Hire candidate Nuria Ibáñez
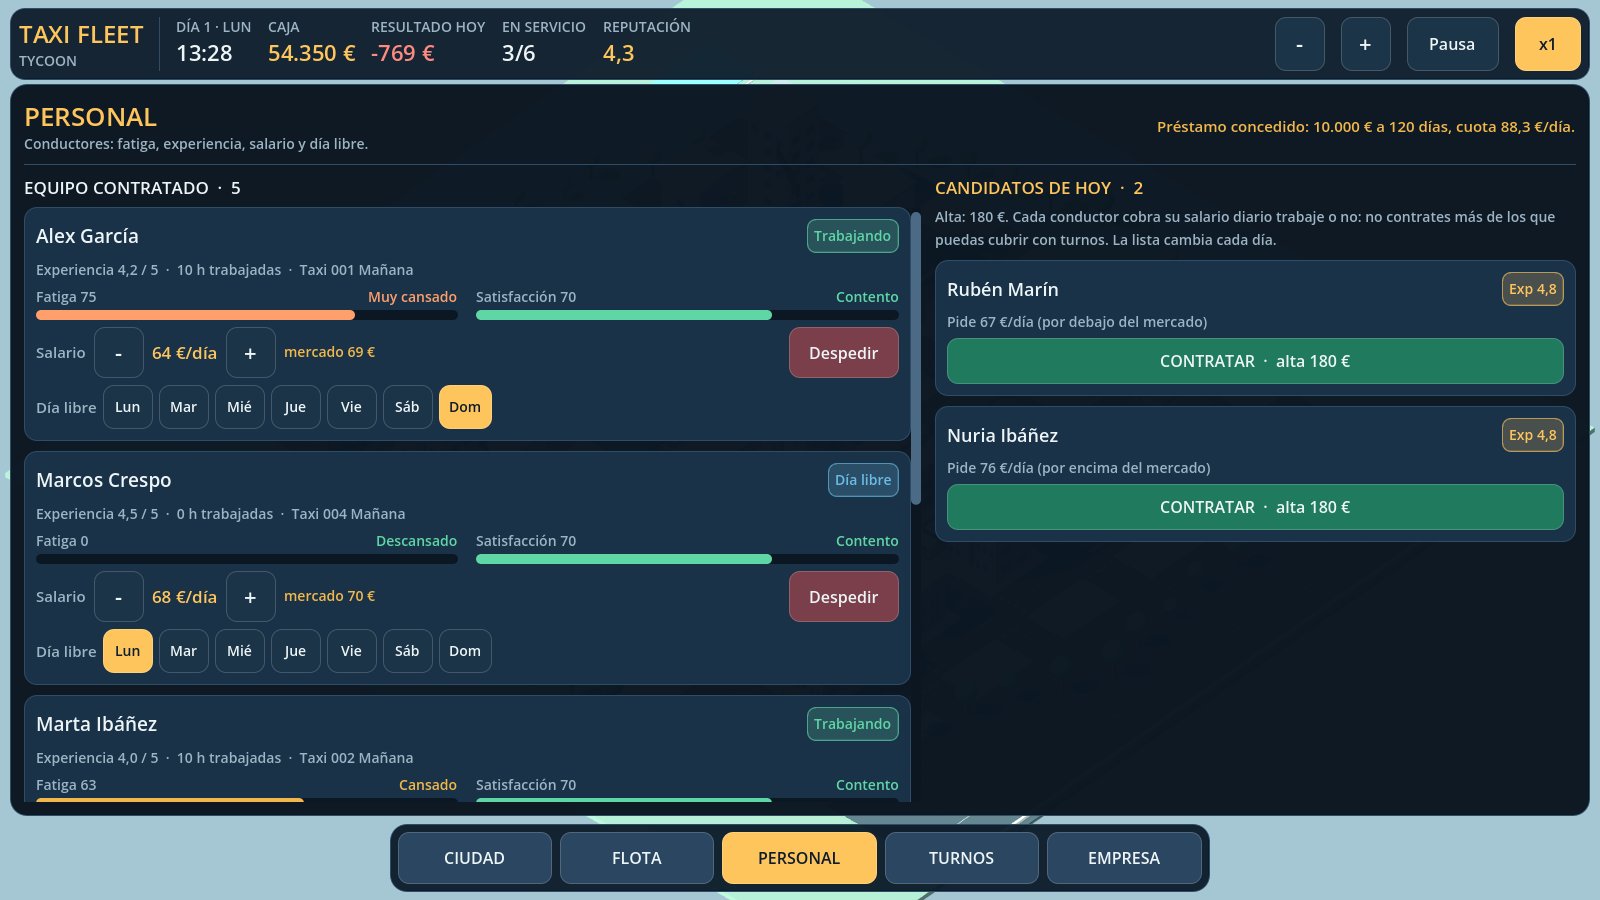Image resolution: width=1600 pixels, height=900 pixels. click(1255, 507)
